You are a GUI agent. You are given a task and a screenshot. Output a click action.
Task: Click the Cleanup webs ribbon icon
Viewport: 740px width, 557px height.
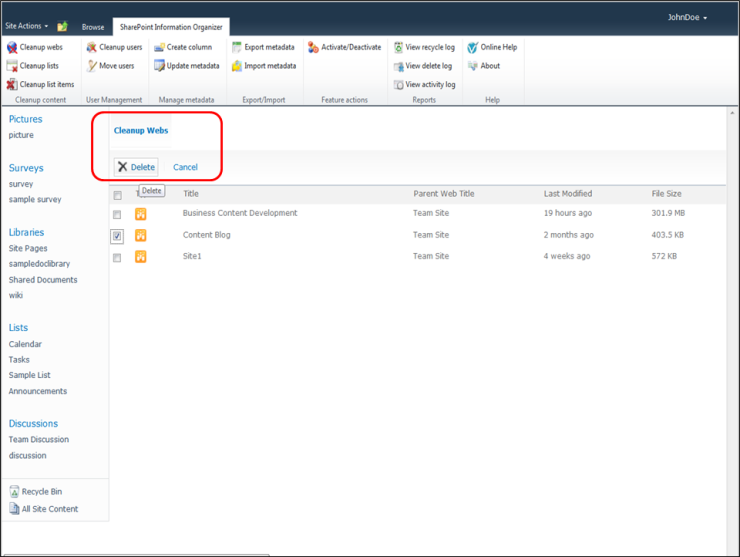(x=12, y=47)
